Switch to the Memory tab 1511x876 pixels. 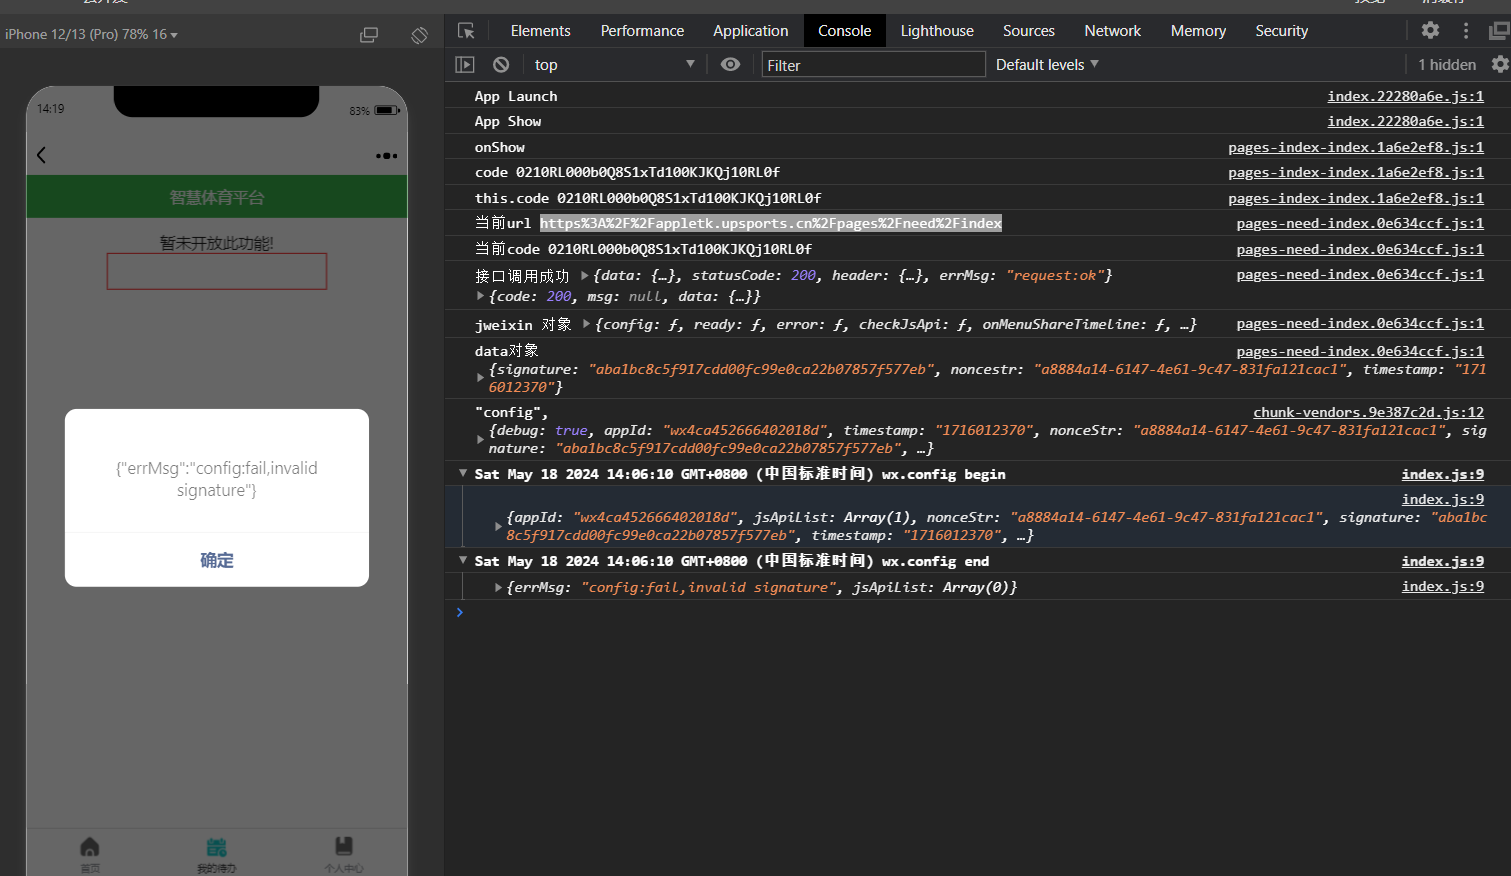(1198, 31)
